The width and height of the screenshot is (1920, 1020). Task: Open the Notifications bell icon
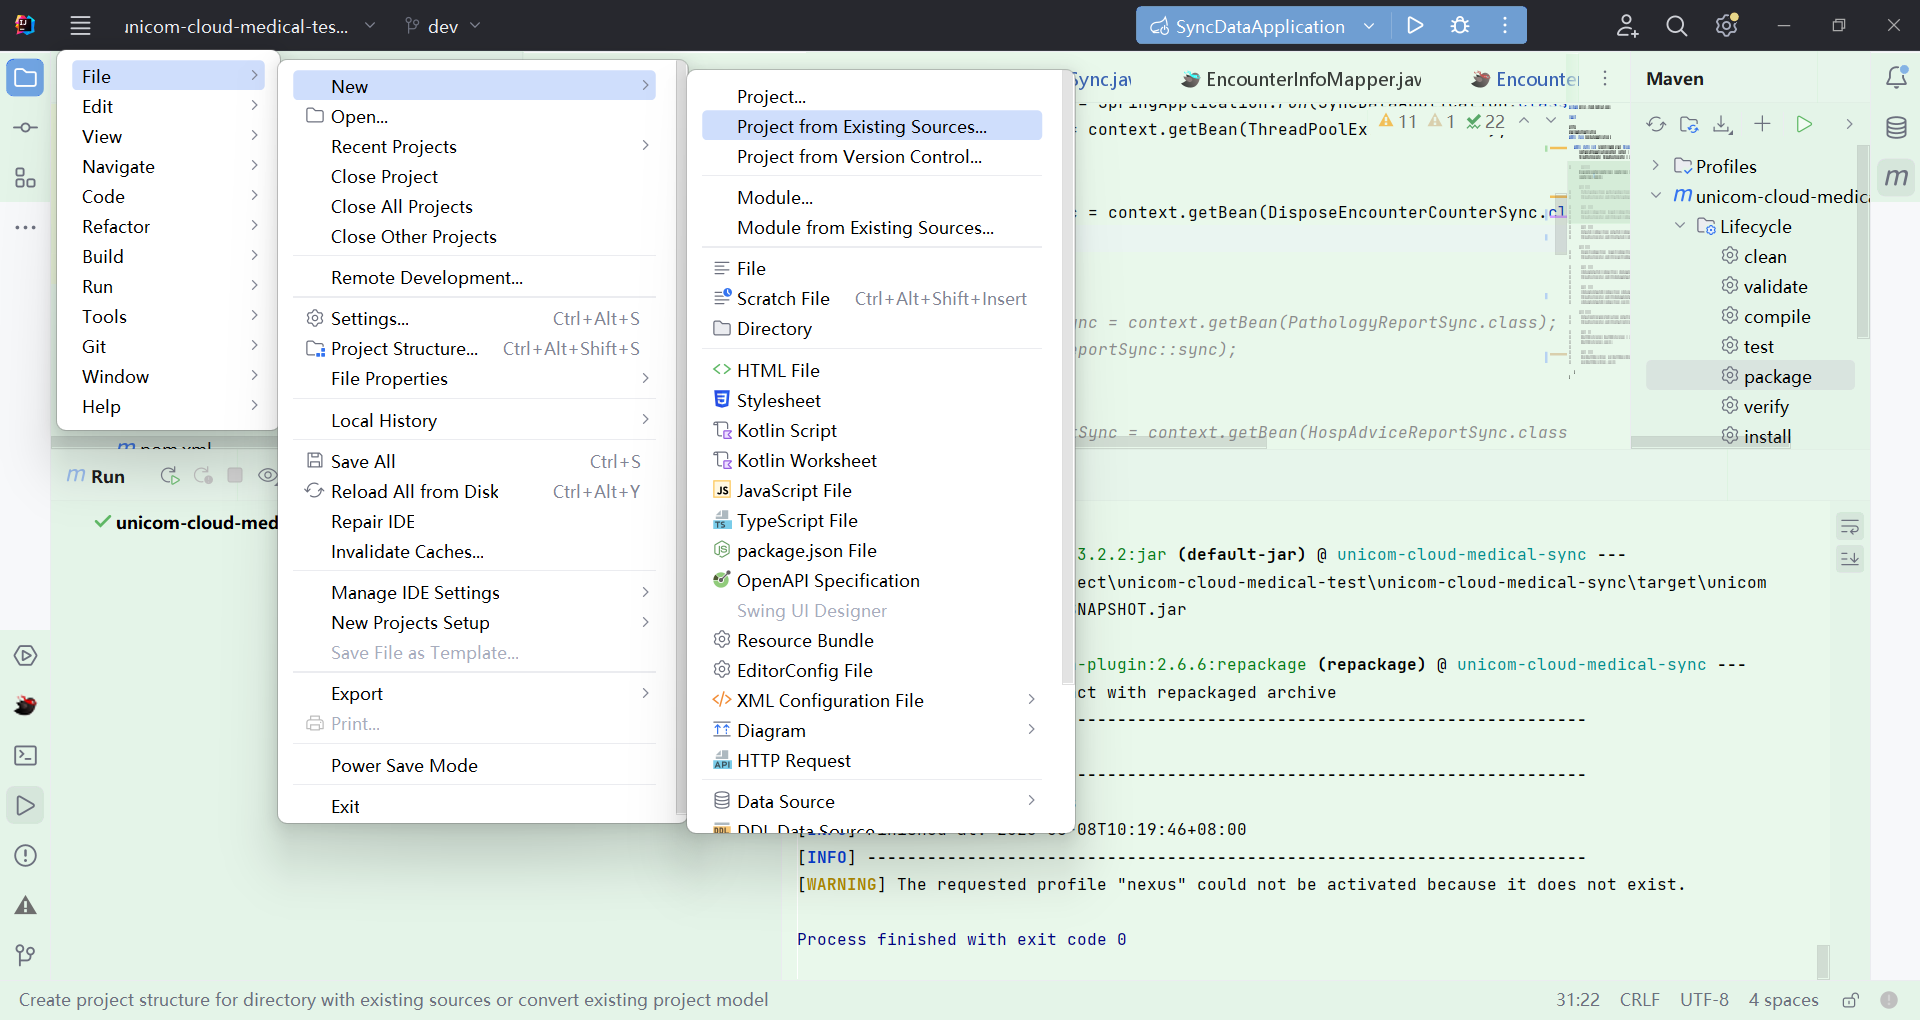1896,78
